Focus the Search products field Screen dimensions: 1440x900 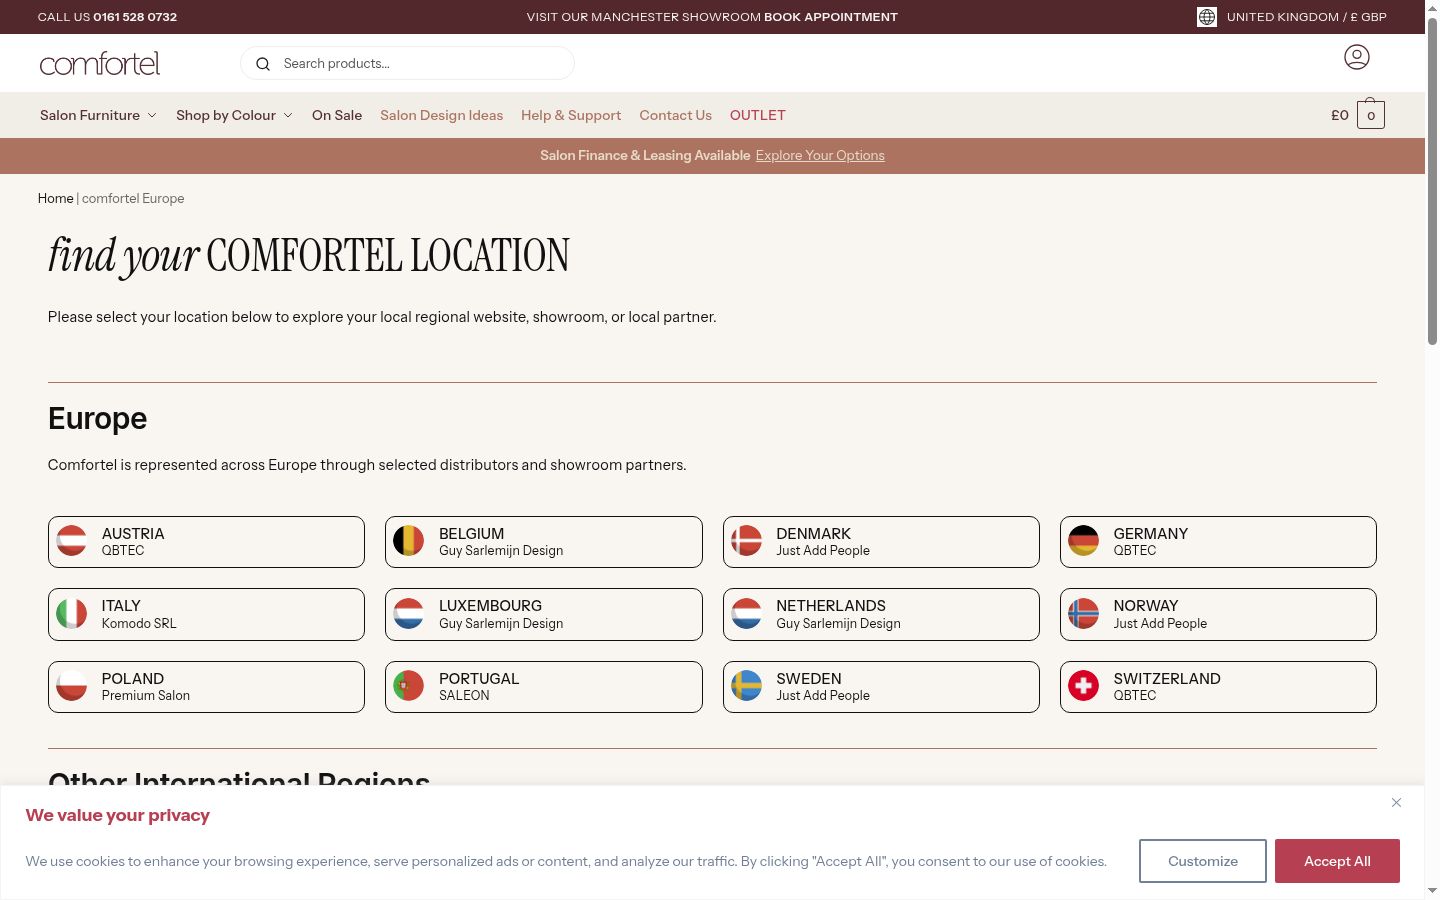click(x=407, y=63)
